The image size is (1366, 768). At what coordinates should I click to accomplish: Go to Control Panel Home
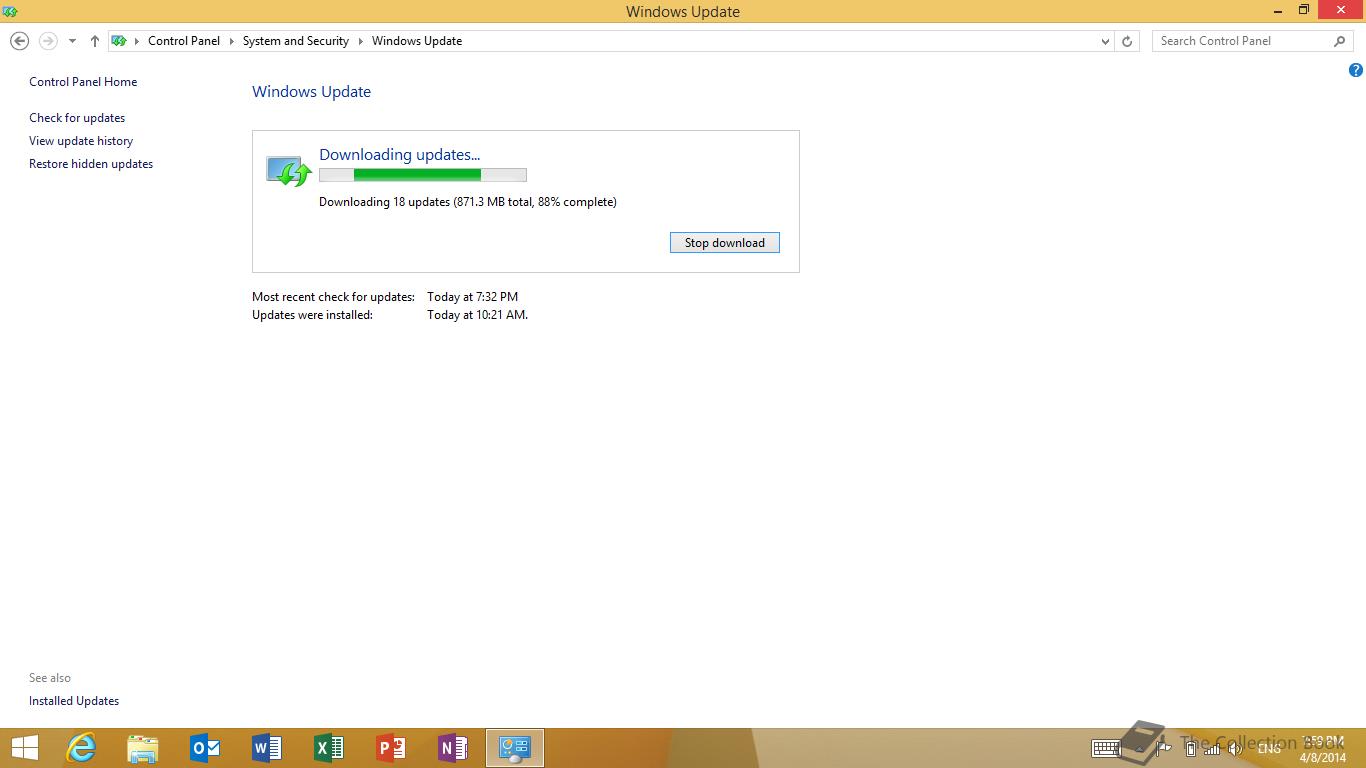tap(83, 82)
